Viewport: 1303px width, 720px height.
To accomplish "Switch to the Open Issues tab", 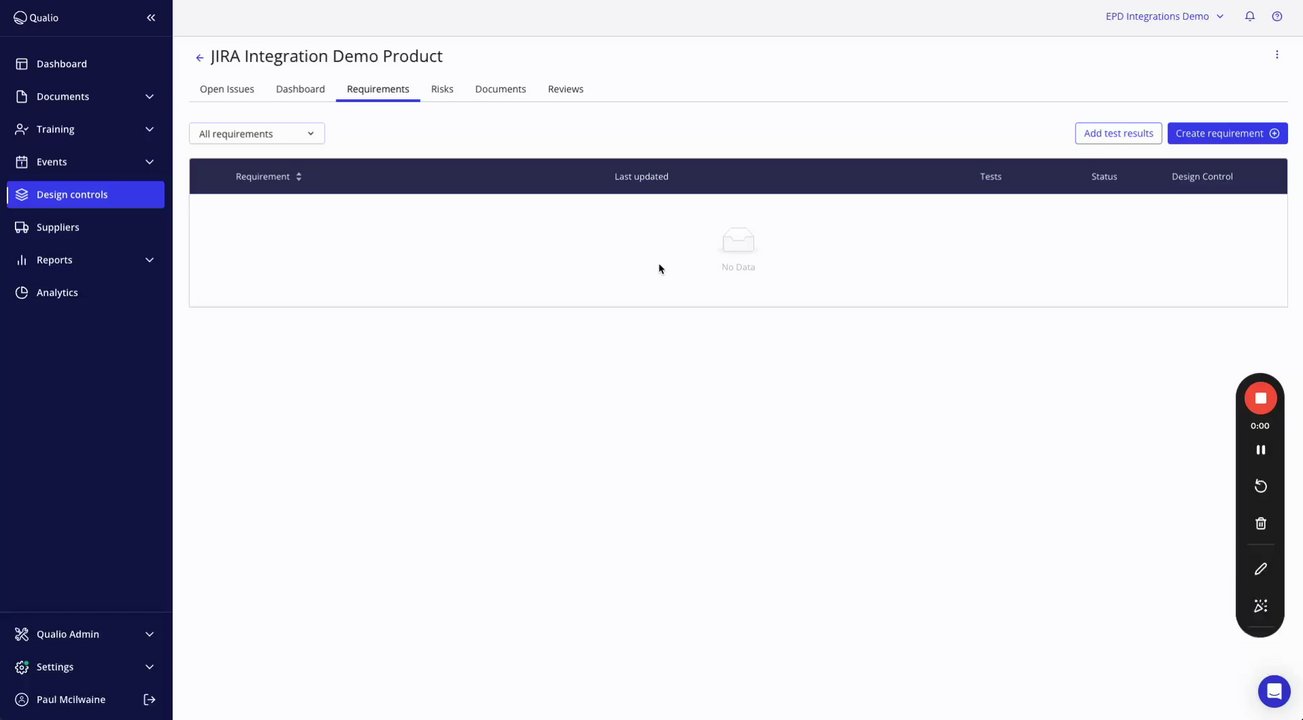I will 227,89.
